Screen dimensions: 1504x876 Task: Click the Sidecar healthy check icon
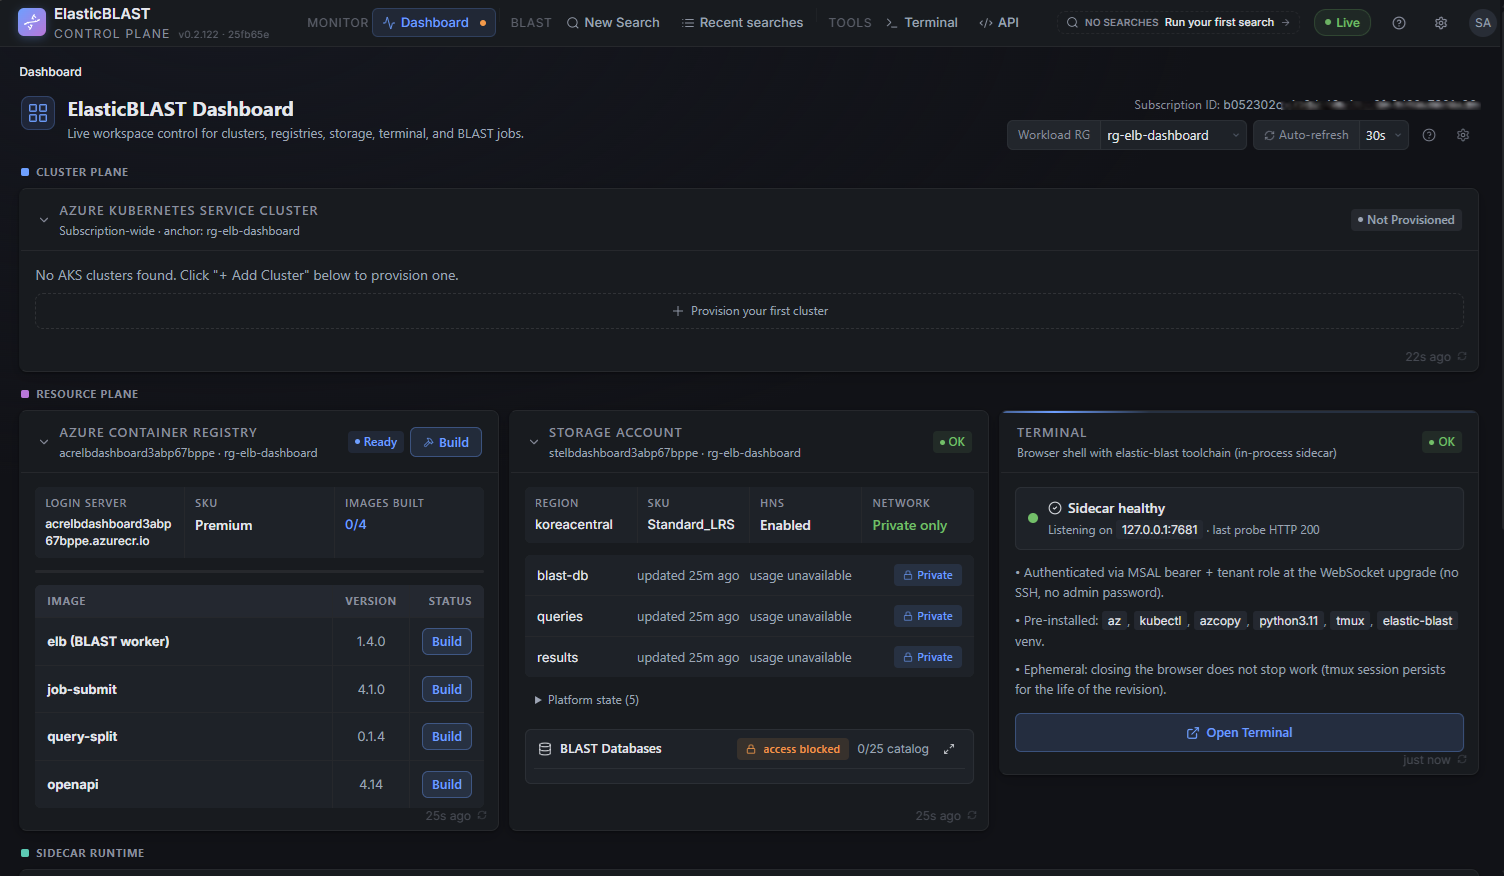tap(1055, 508)
